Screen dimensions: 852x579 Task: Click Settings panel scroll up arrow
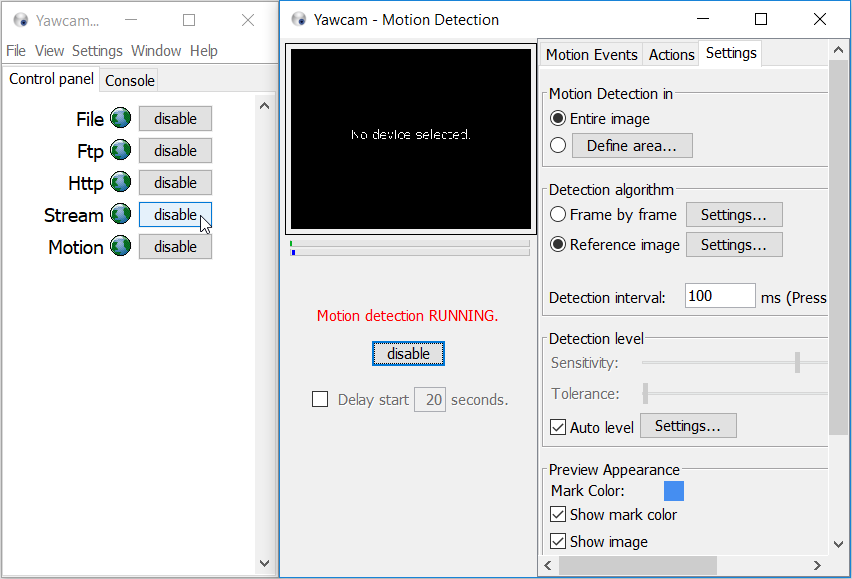coord(838,50)
